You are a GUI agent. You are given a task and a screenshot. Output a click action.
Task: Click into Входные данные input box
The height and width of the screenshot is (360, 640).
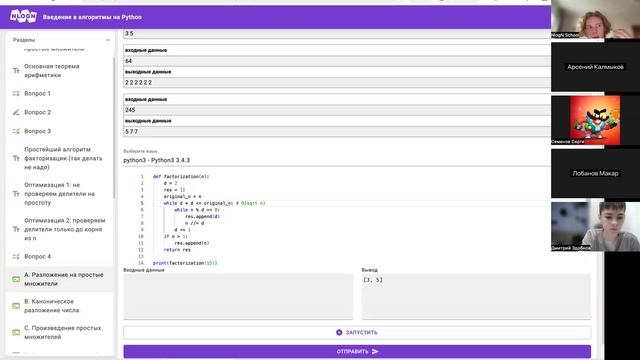click(x=238, y=296)
